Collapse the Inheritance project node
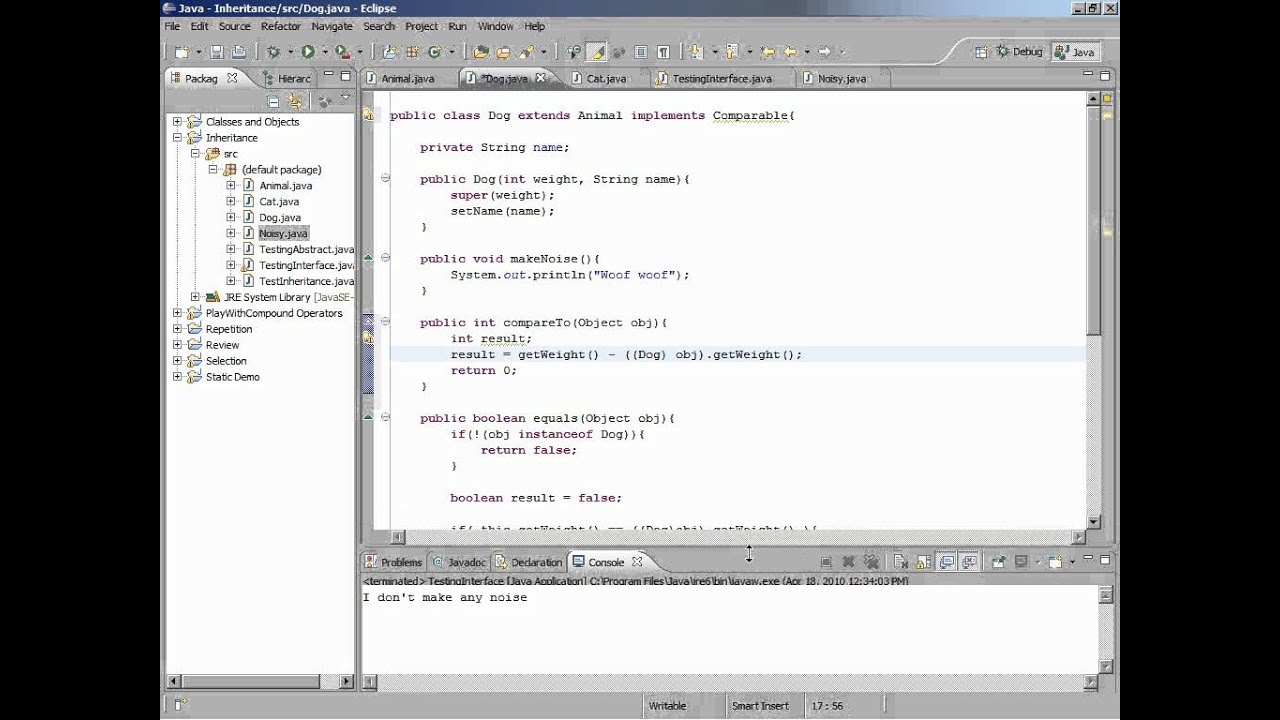The height and width of the screenshot is (720, 1280). 177,137
